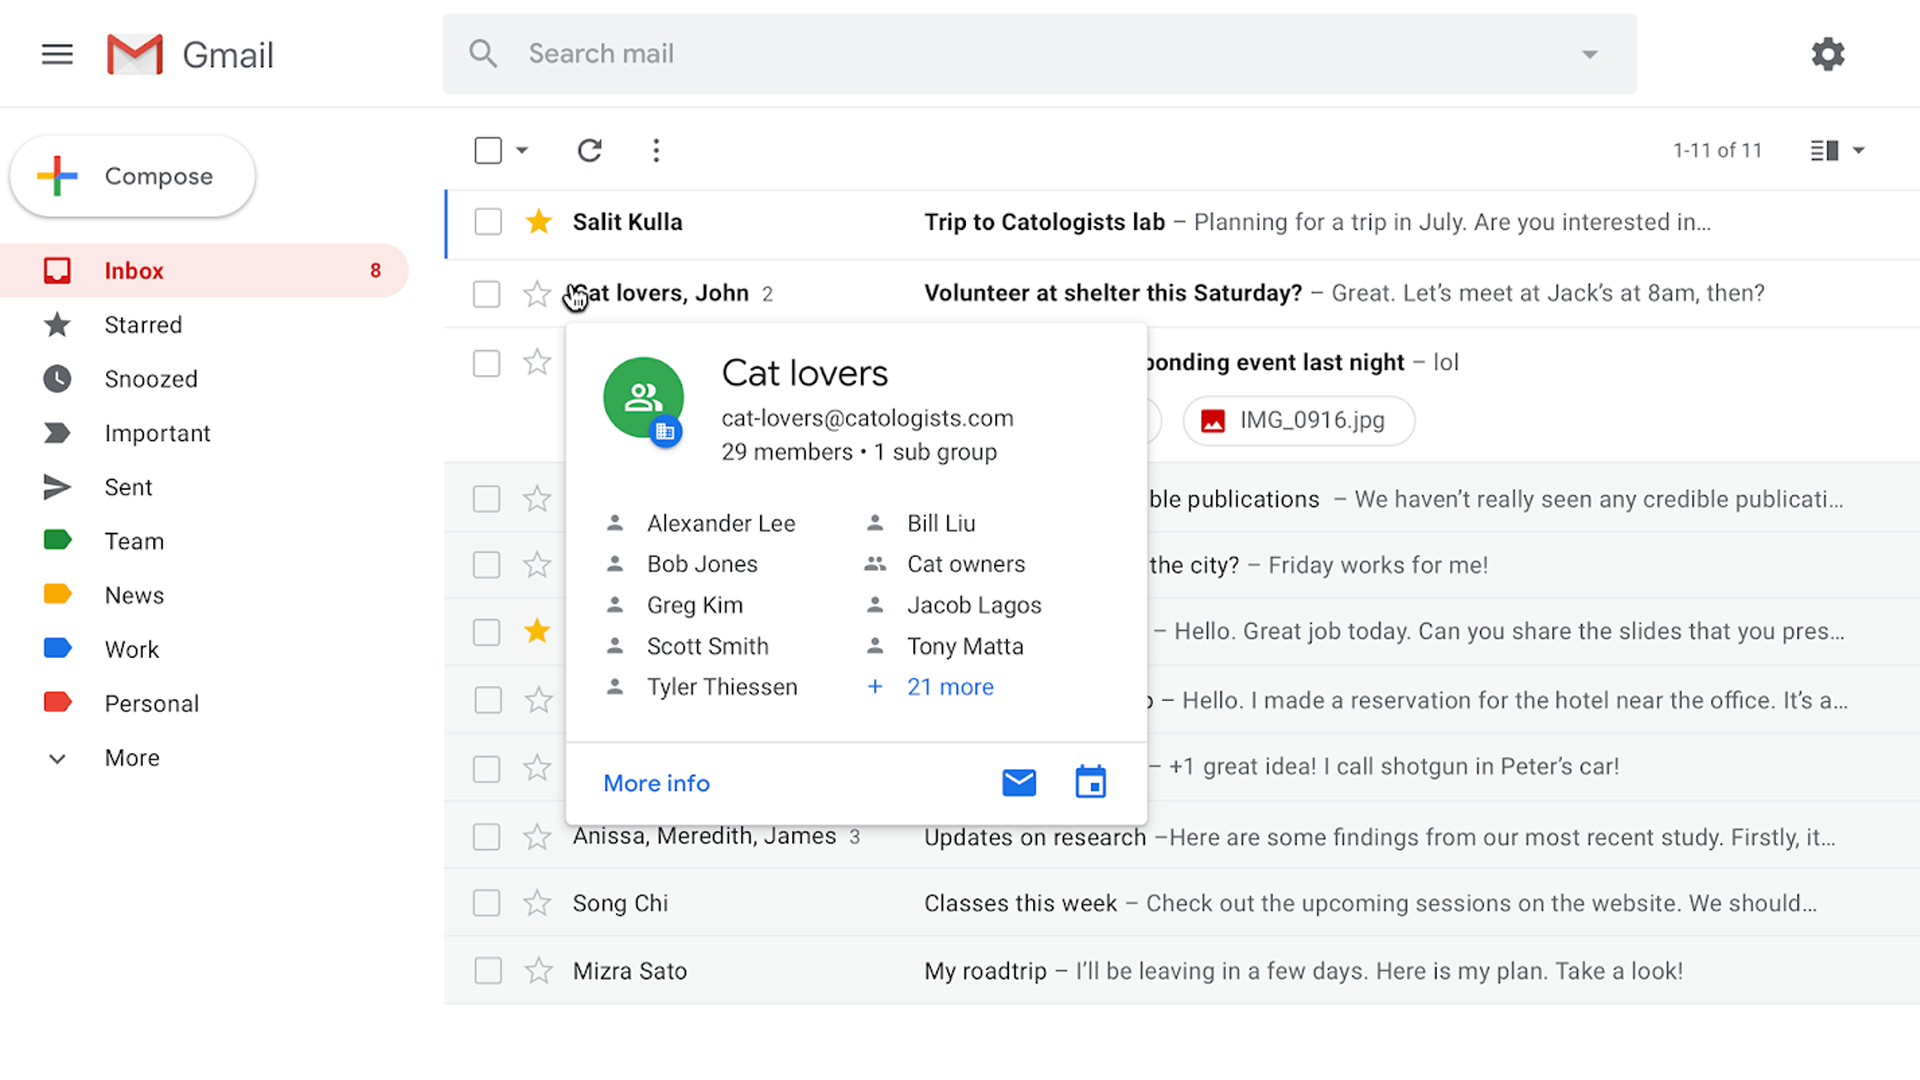This screenshot has width=1920, height=1080.
Task: Click the three-dot more options menu
Action: click(x=655, y=149)
